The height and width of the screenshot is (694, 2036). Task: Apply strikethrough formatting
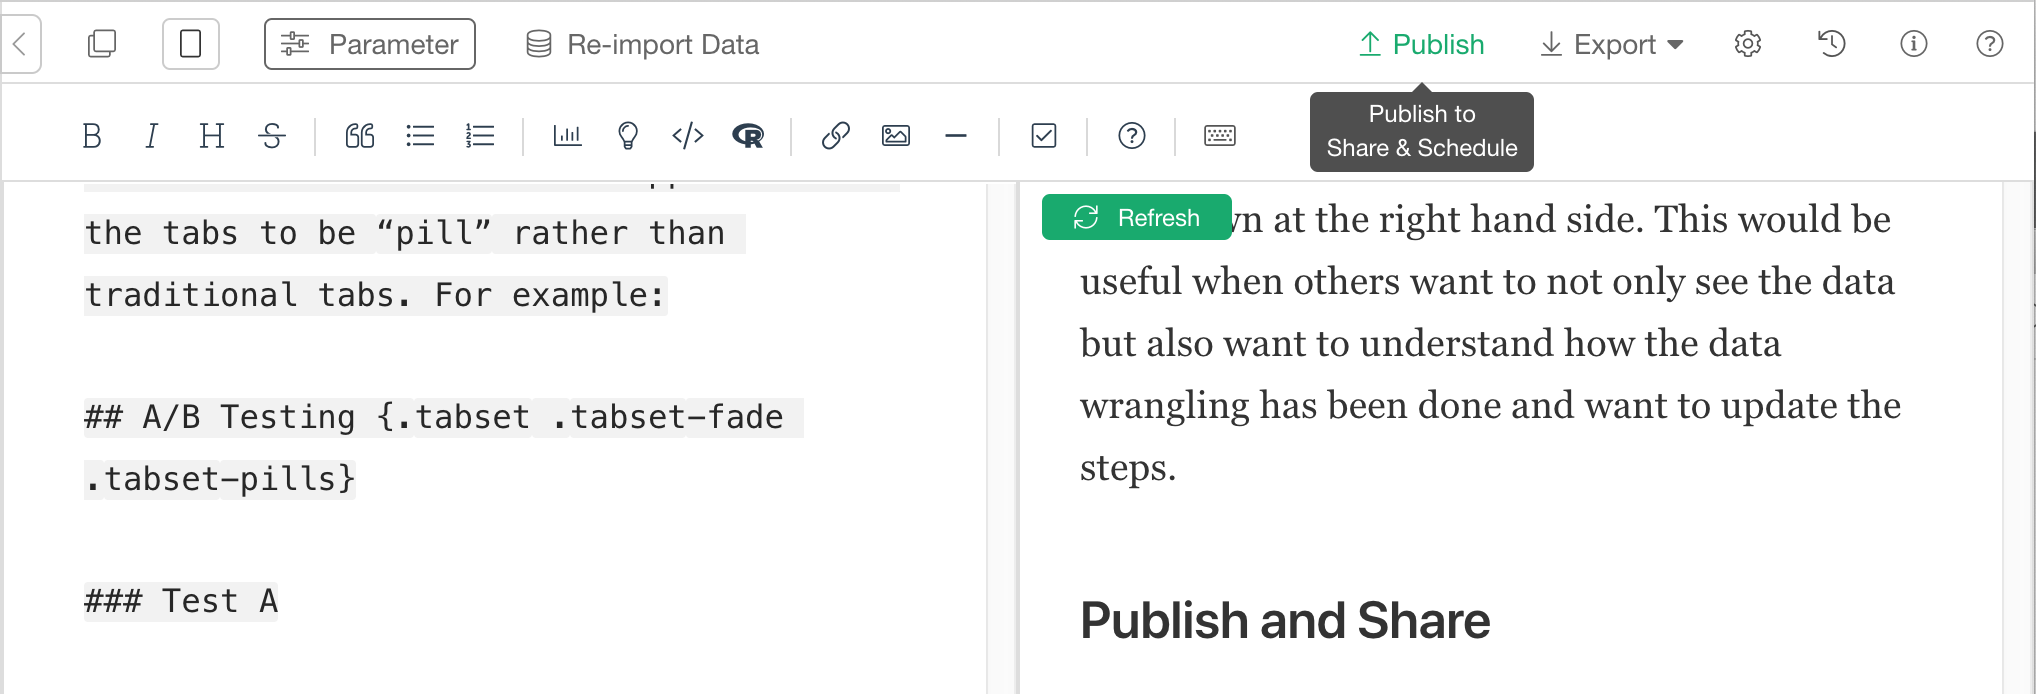click(x=272, y=136)
